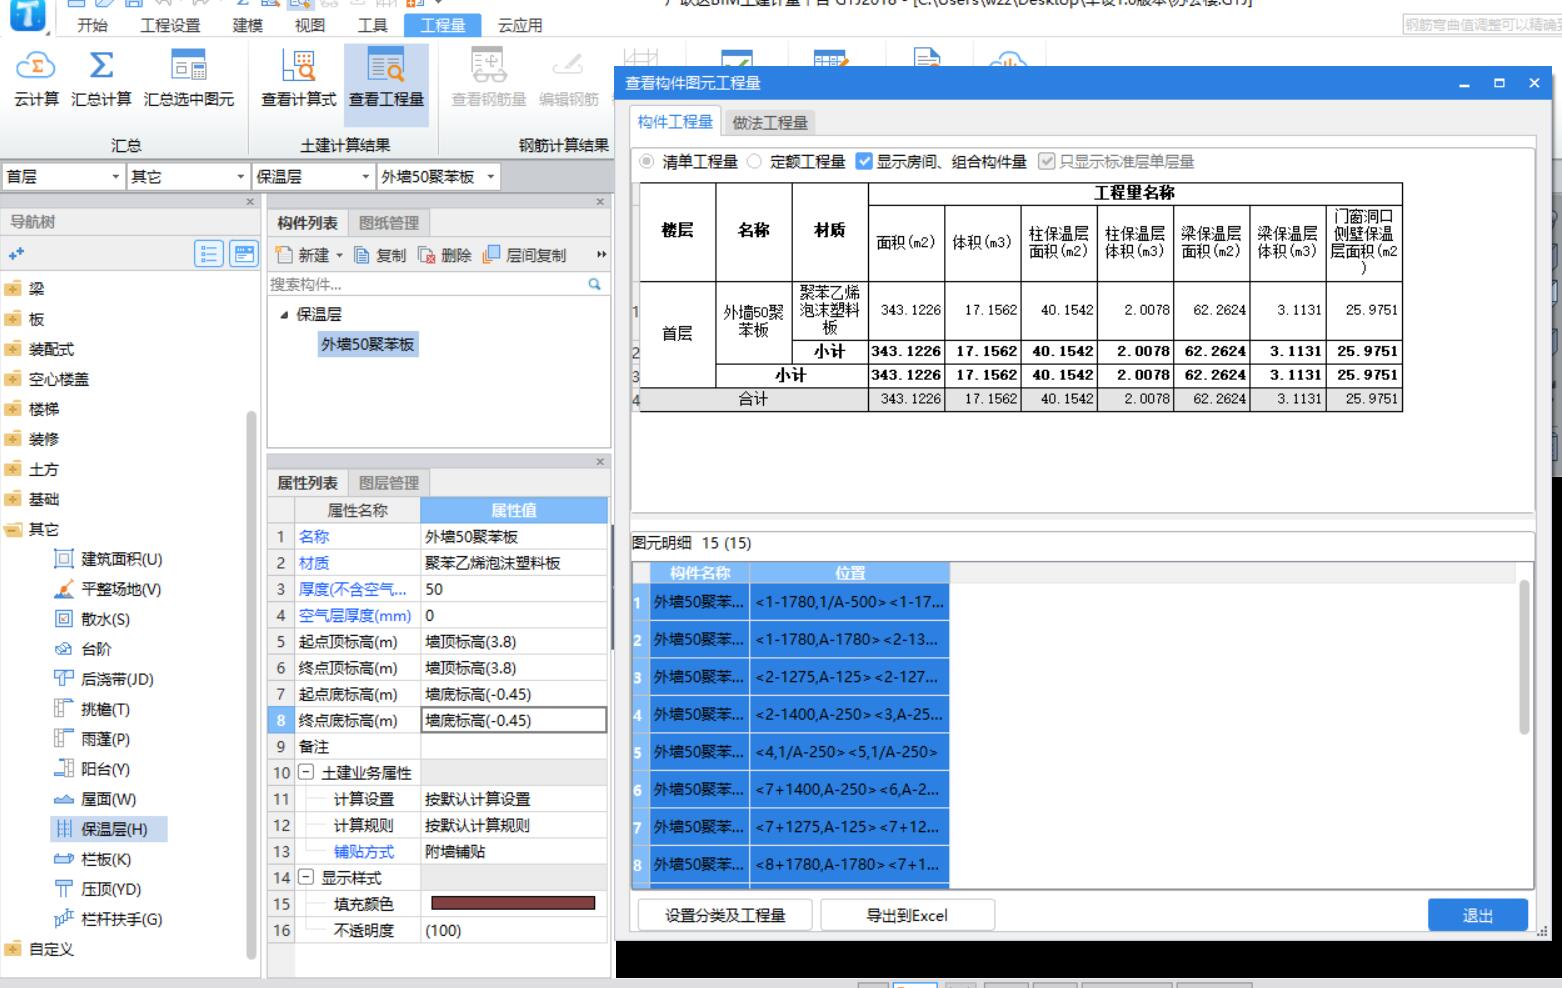Select 清单工程量 radio button
1562x988 pixels.
(648, 161)
